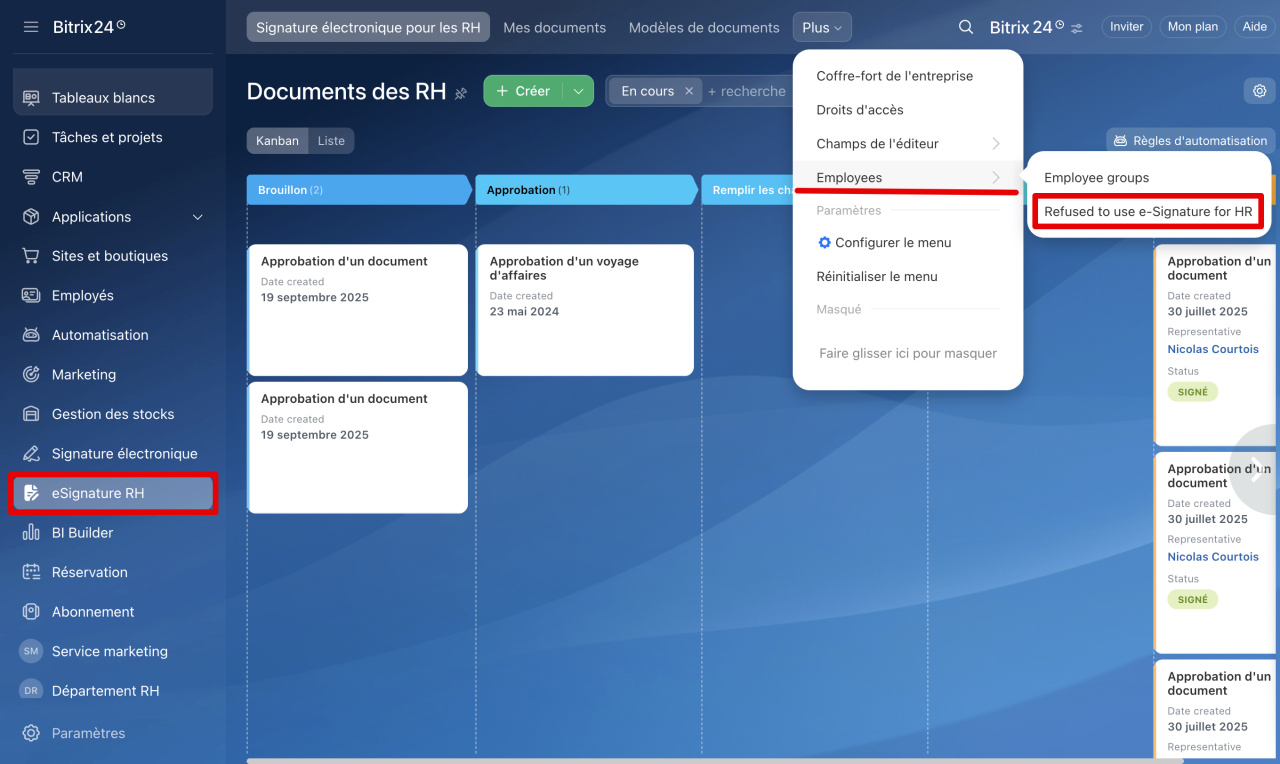Viewport: 1280px width, 764px height.
Task: Open the search magnifier icon
Action: point(965,27)
